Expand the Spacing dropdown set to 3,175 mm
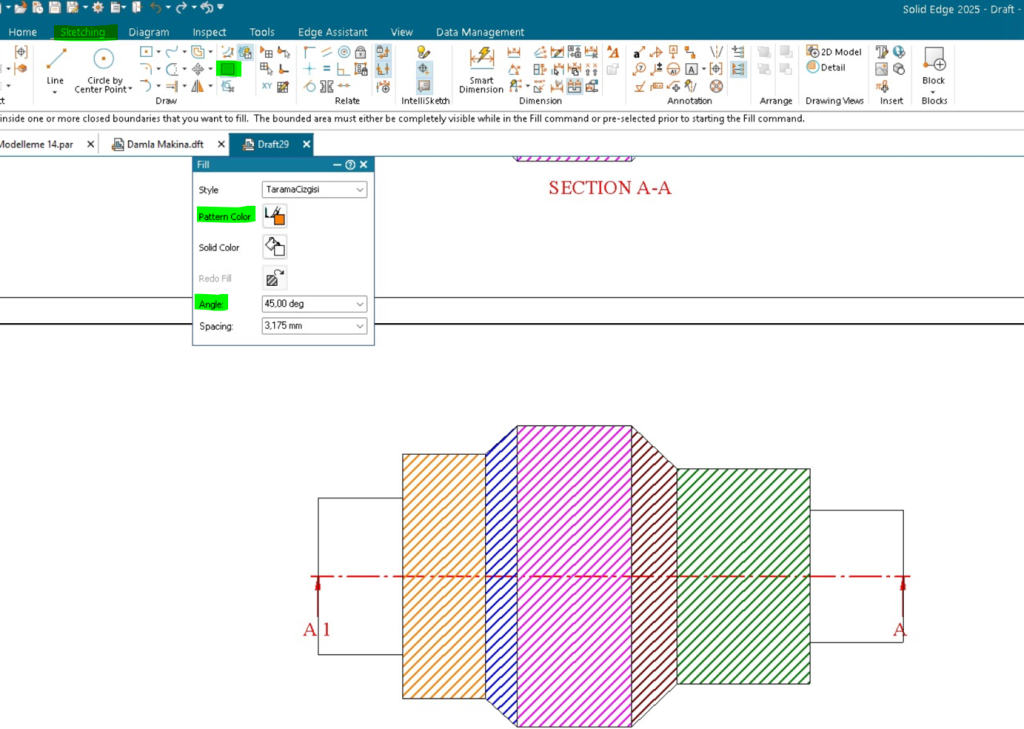 click(314, 326)
